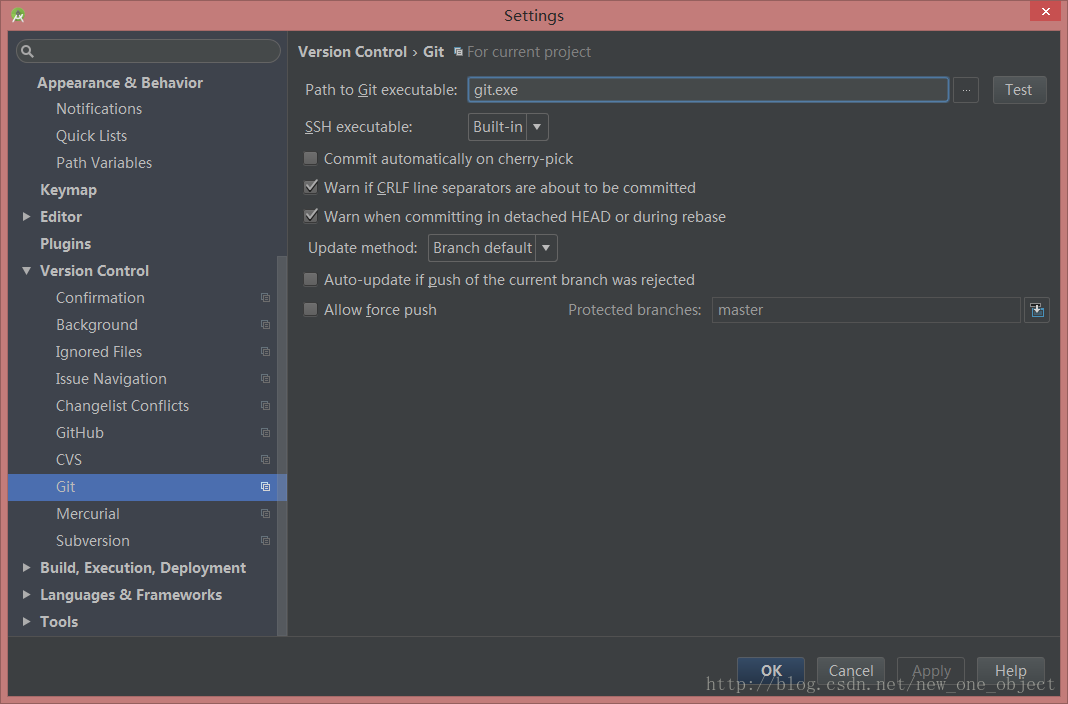This screenshot has height=704, width=1068.
Task: Open the Background settings under Version Control
Action: click(x=97, y=325)
